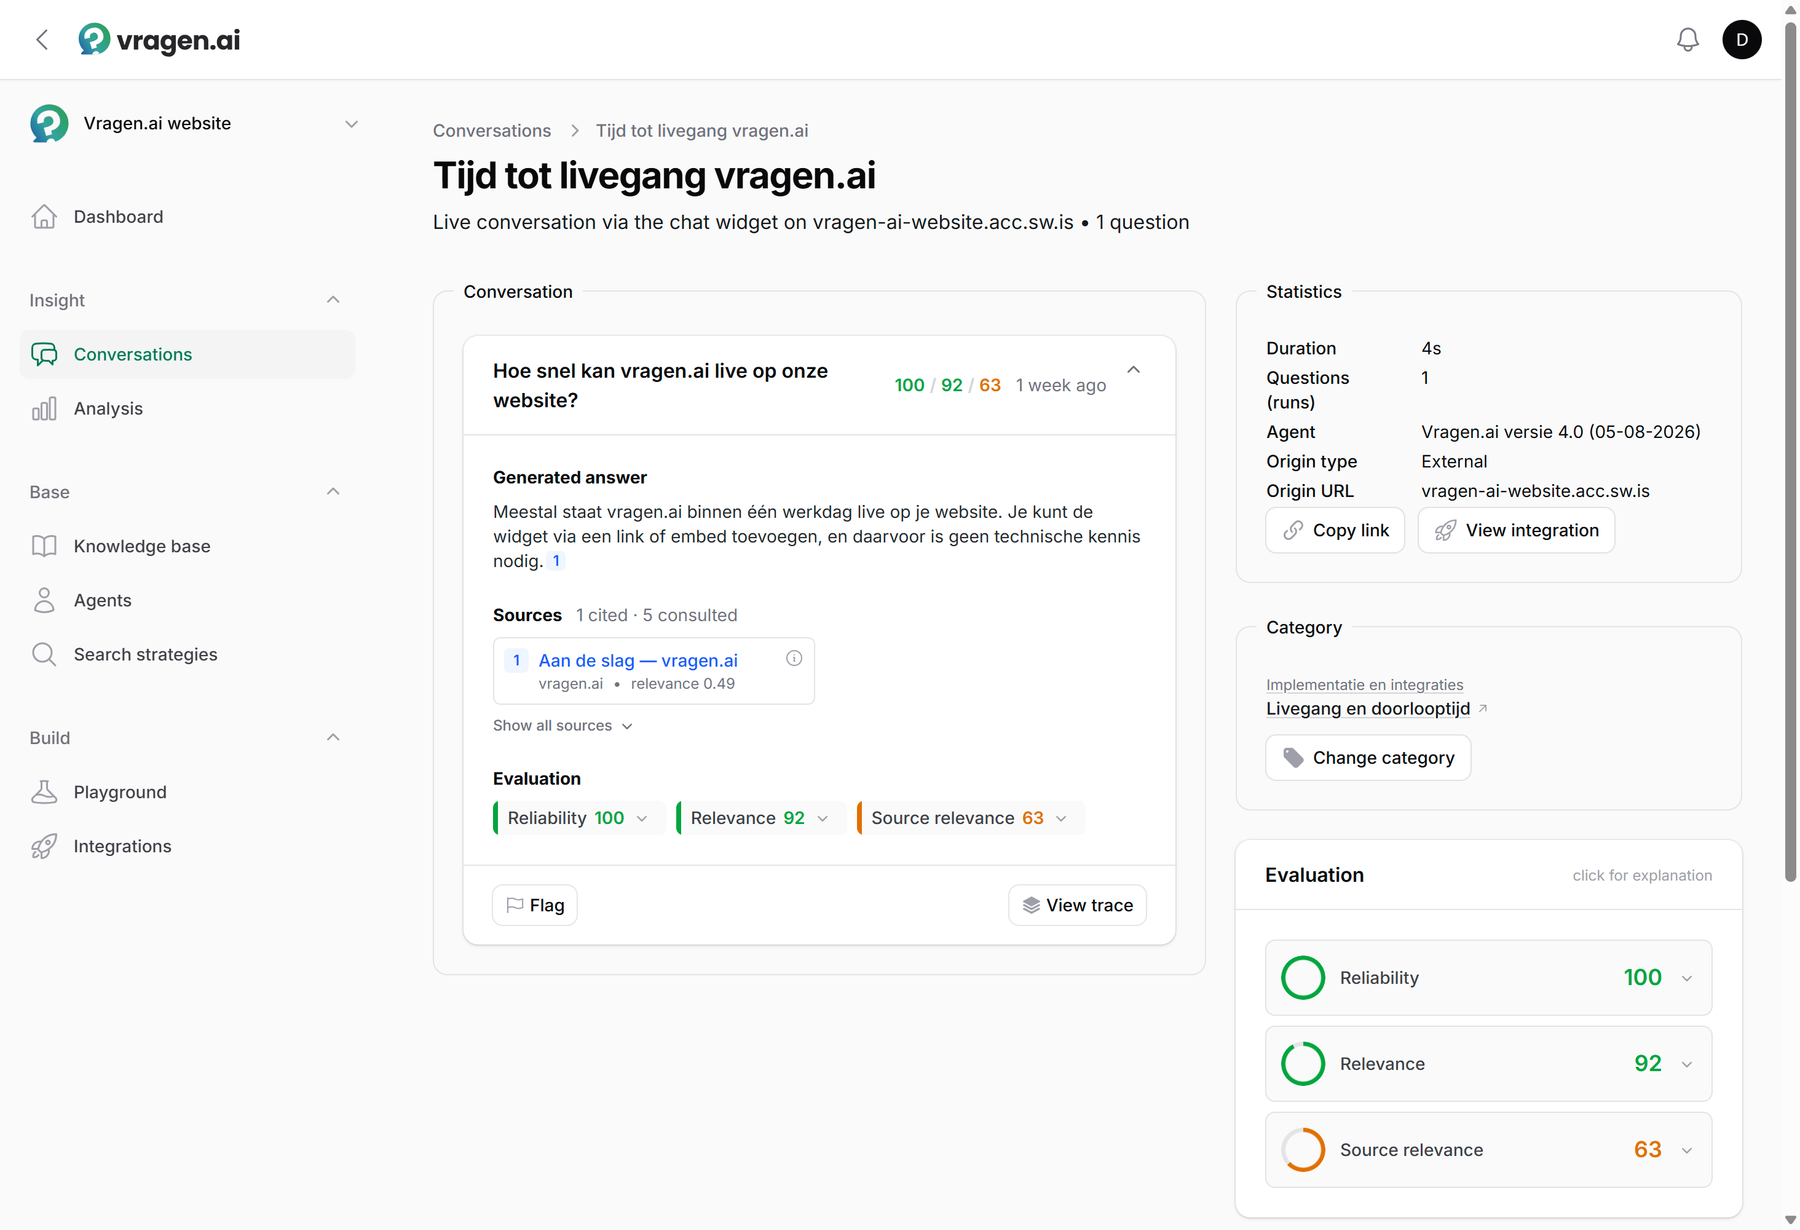Screen dimensions: 1800x1230
Task: Click the Dashboard house icon
Action: click(x=44, y=217)
